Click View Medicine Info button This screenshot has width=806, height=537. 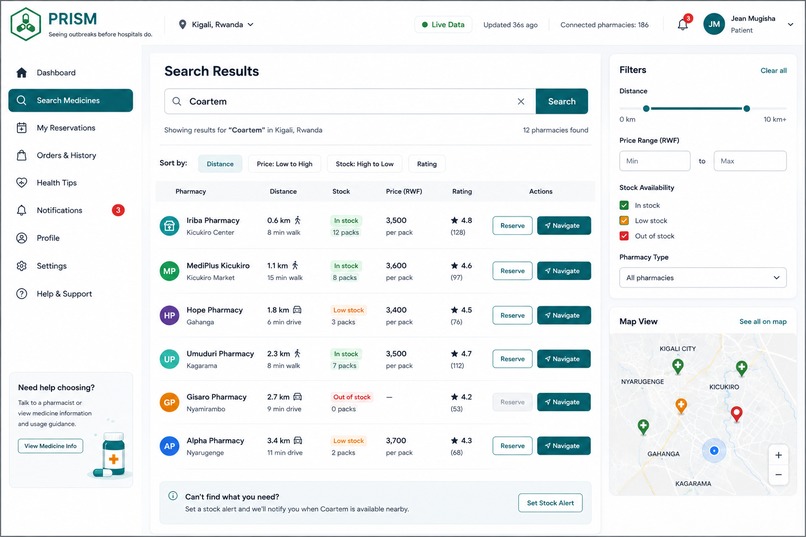50,446
